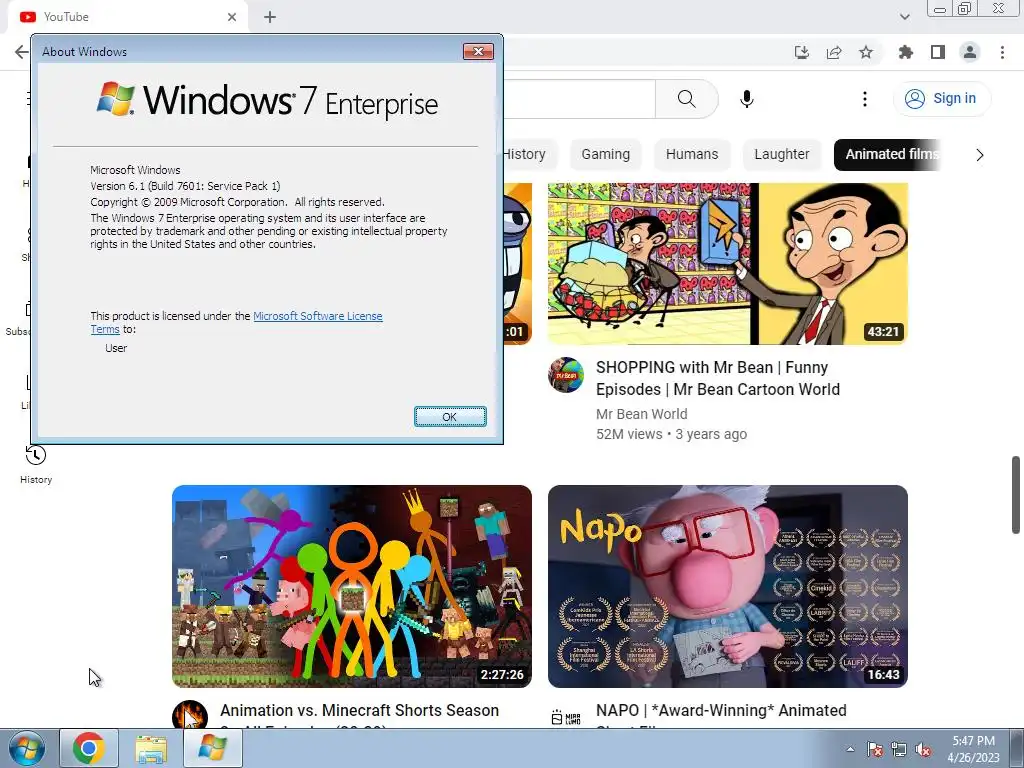Close the YouTube browser tab
This screenshot has height=768, width=1024.
pyautogui.click(x=232, y=17)
